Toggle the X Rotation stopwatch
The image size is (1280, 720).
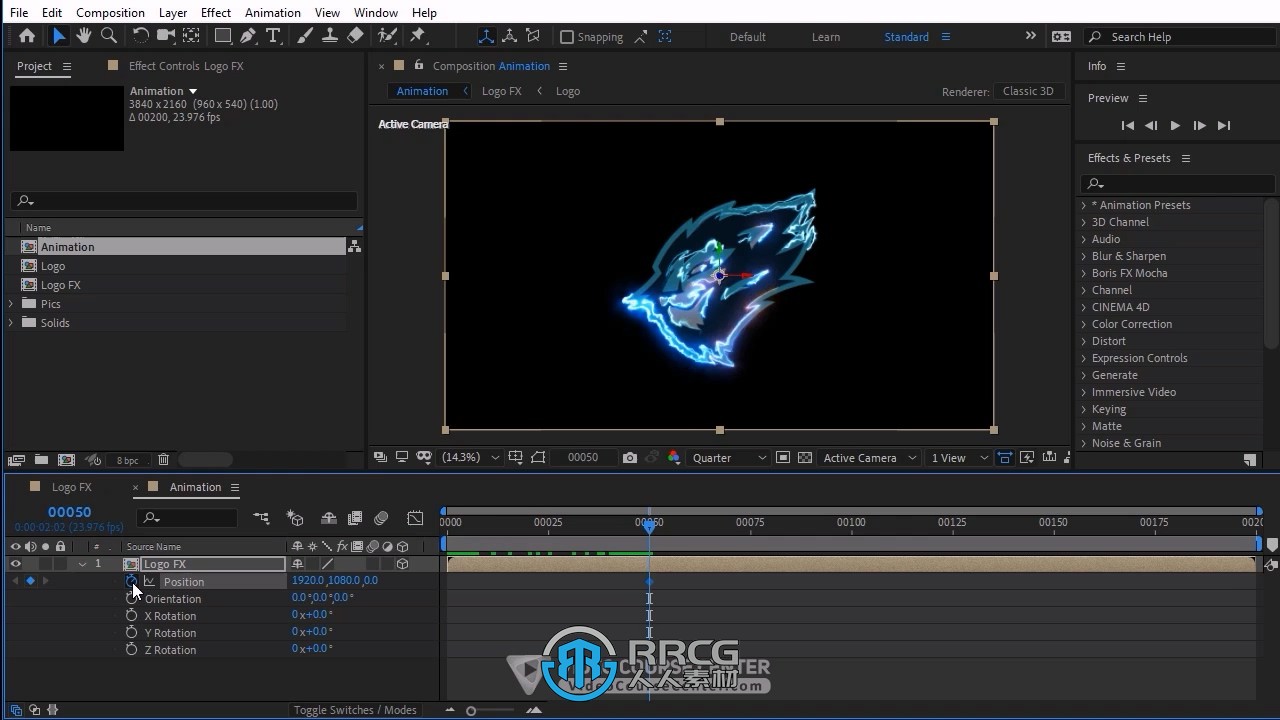pyautogui.click(x=131, y=615)
